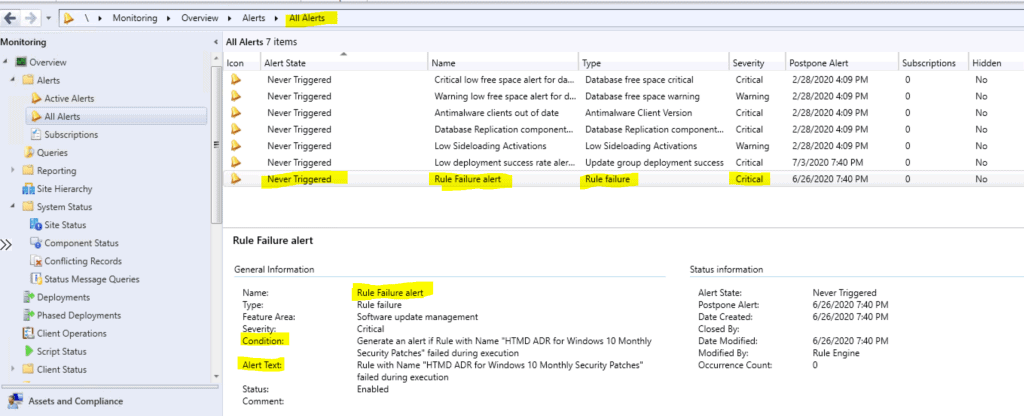Select the Database Replication component alert name
The height and width of the screenshot is (416, 1024).
coord(505,129)
